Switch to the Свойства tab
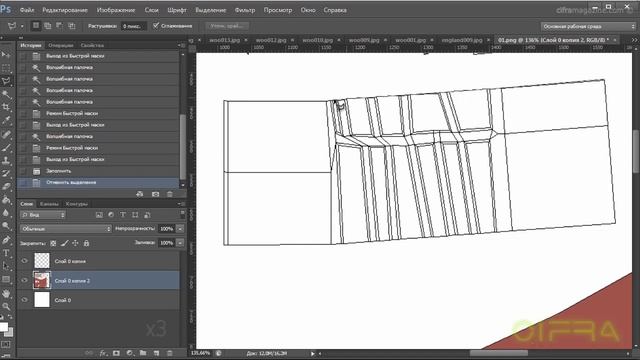The height and width of the screenshot is (360, 640). click(x=92, y=45)
